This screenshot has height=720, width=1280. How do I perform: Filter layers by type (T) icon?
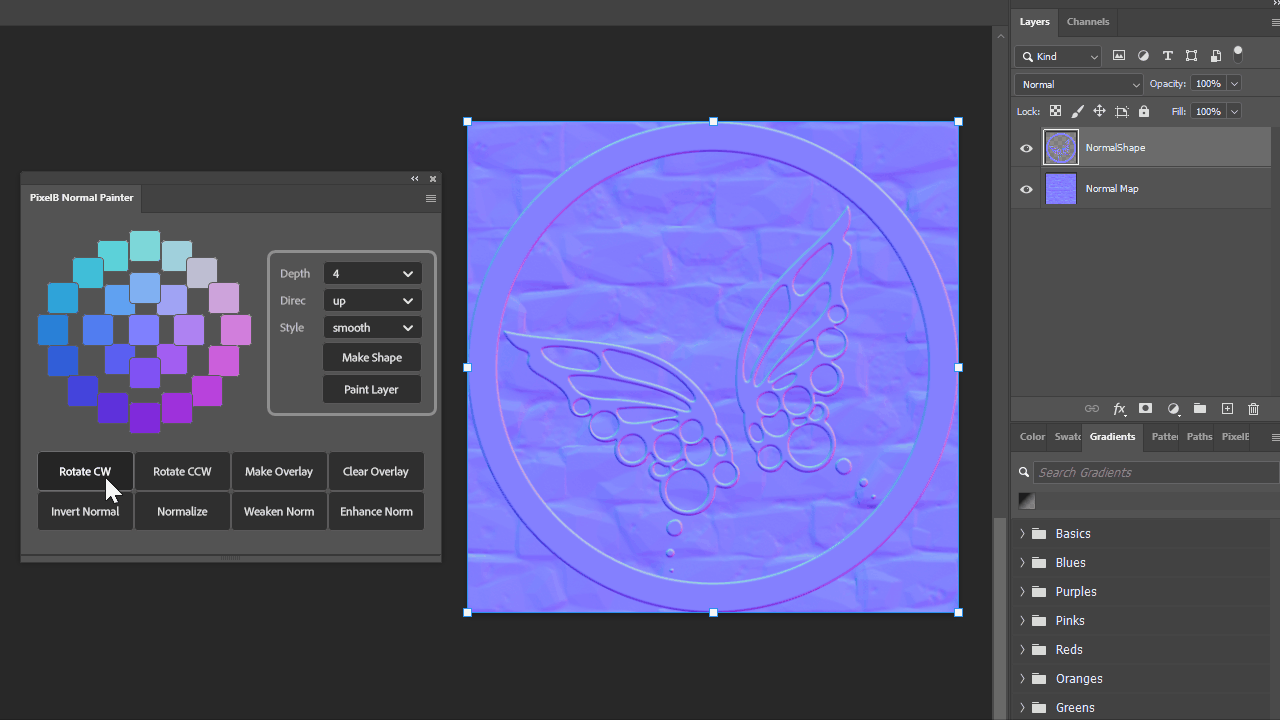[x=1167, y=56]
